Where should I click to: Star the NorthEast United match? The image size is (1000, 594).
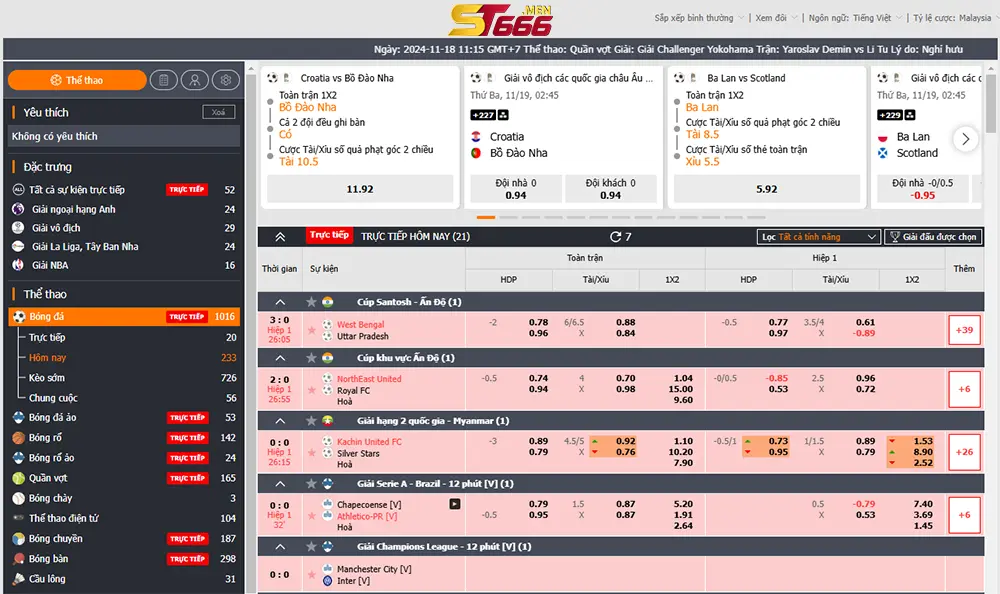click(x=312, y=390)
